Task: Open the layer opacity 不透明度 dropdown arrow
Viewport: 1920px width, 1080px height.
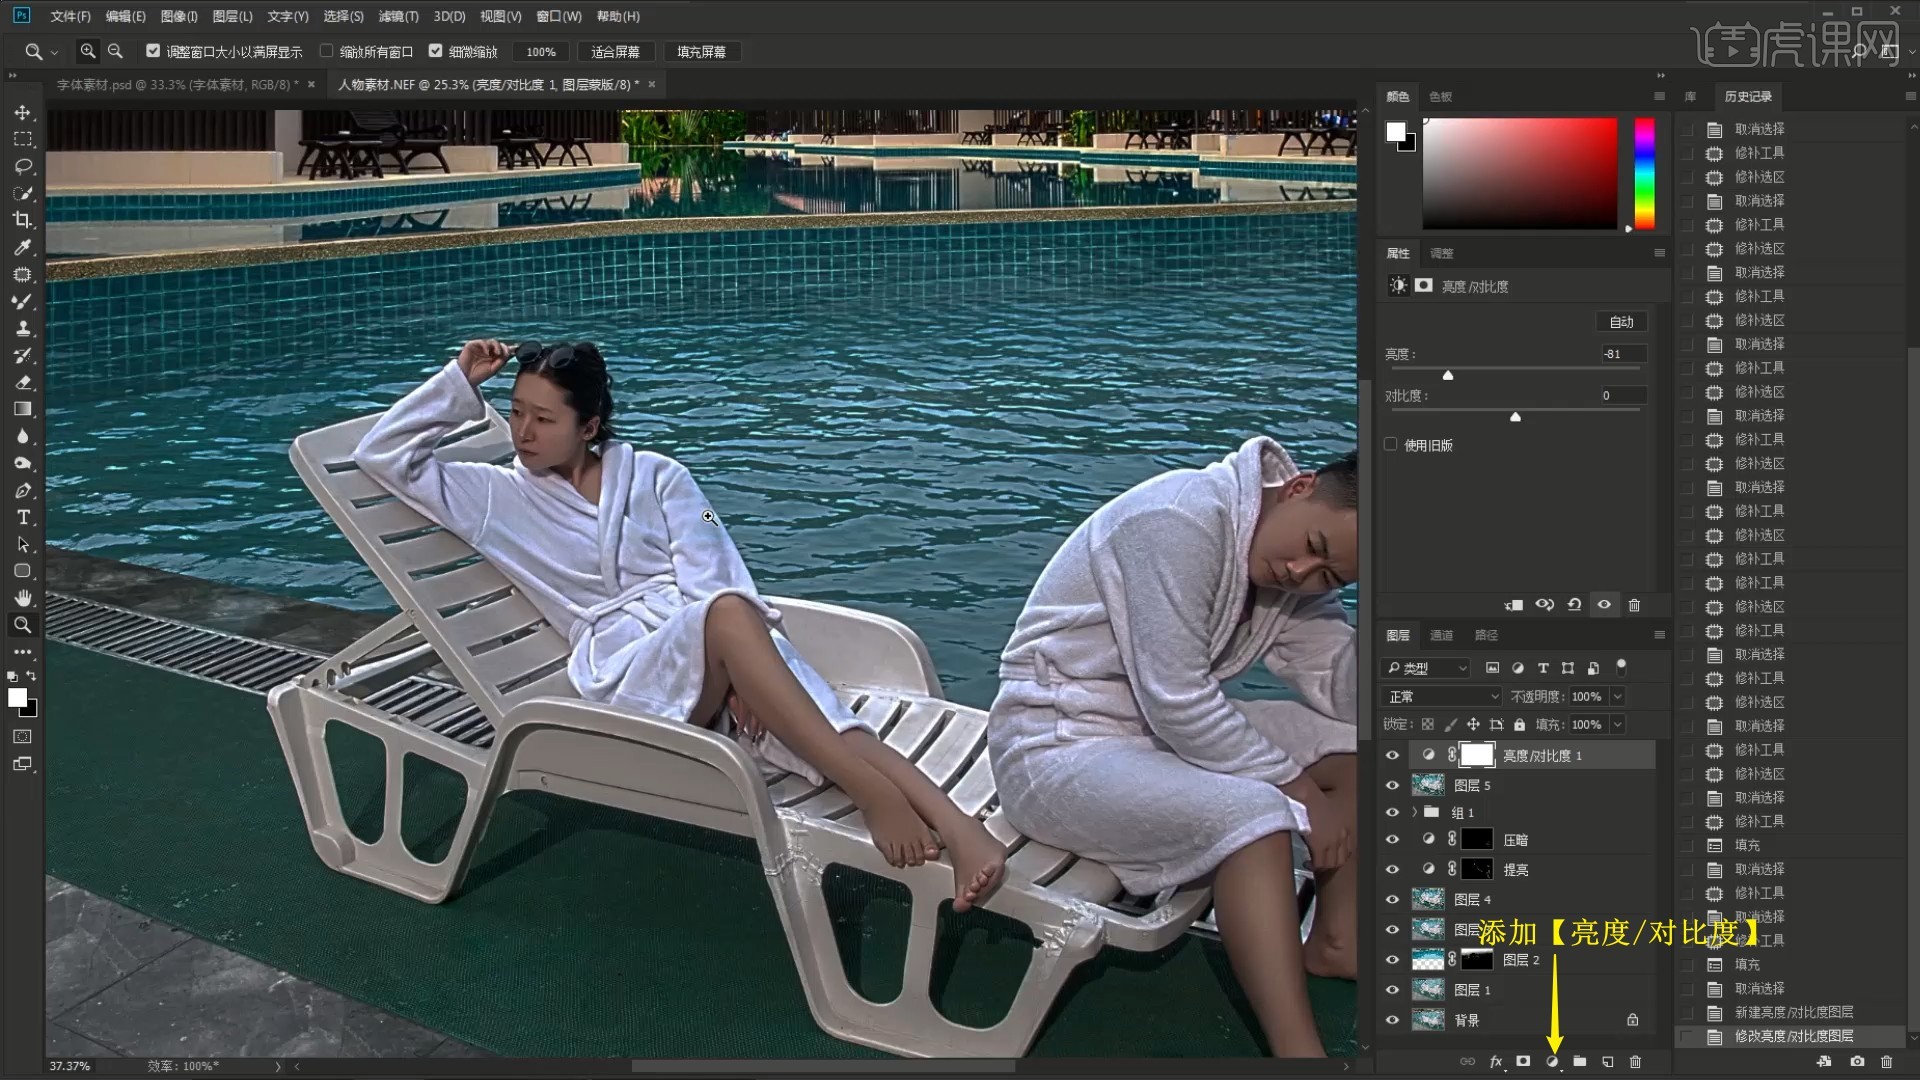Action: coord(1618,696)
